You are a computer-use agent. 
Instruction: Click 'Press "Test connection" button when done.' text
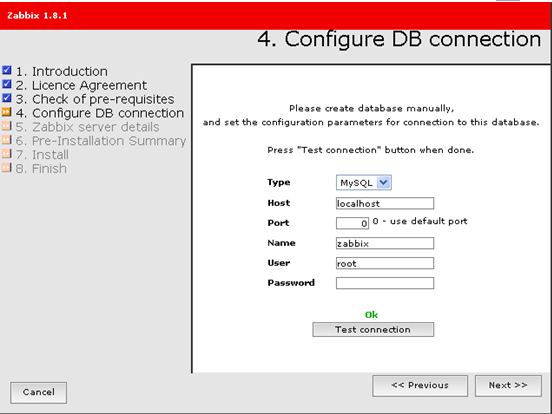(x=371, y=150)
